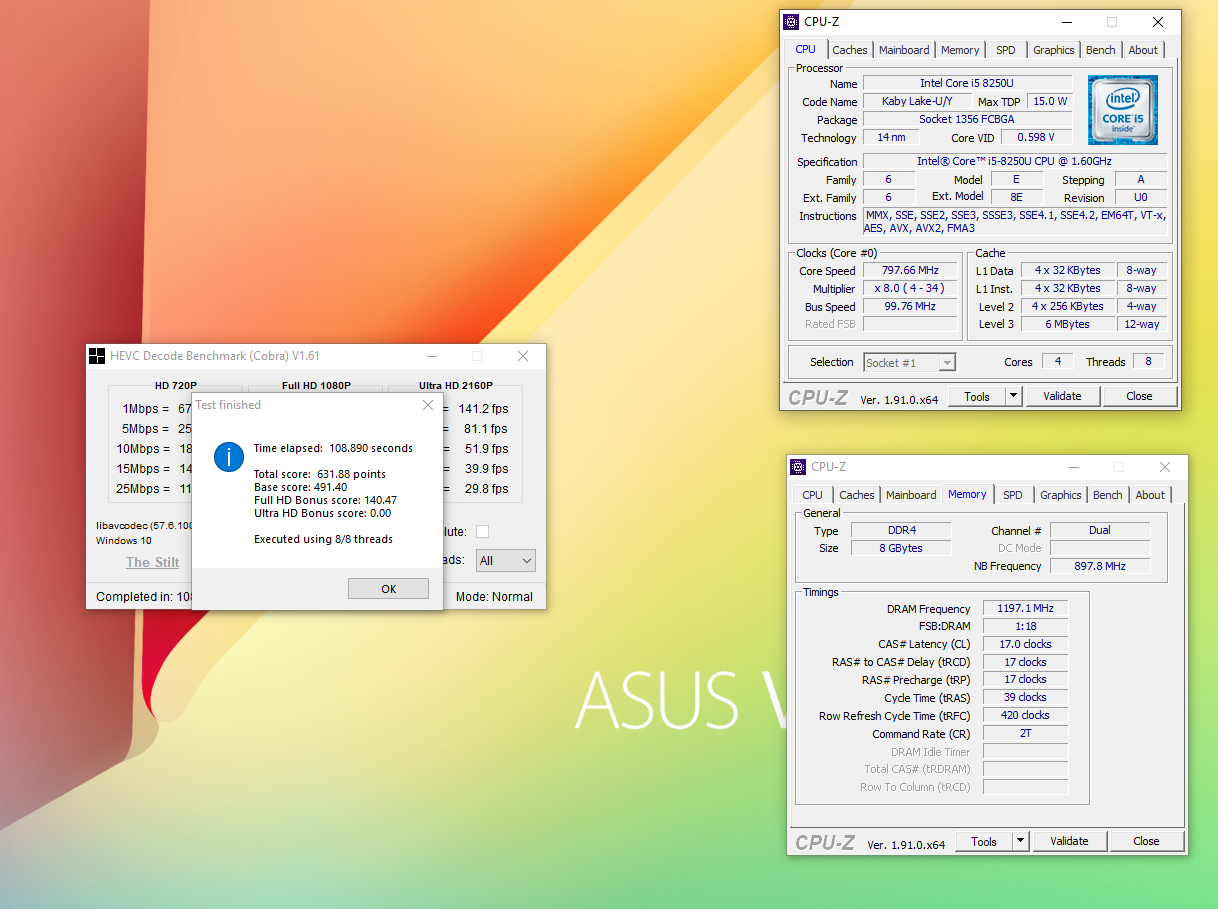Screen dimensions: 1218x909
Task: Open Graphics tab in lower CPU-Z window
Action: [x=1061, y=495]
